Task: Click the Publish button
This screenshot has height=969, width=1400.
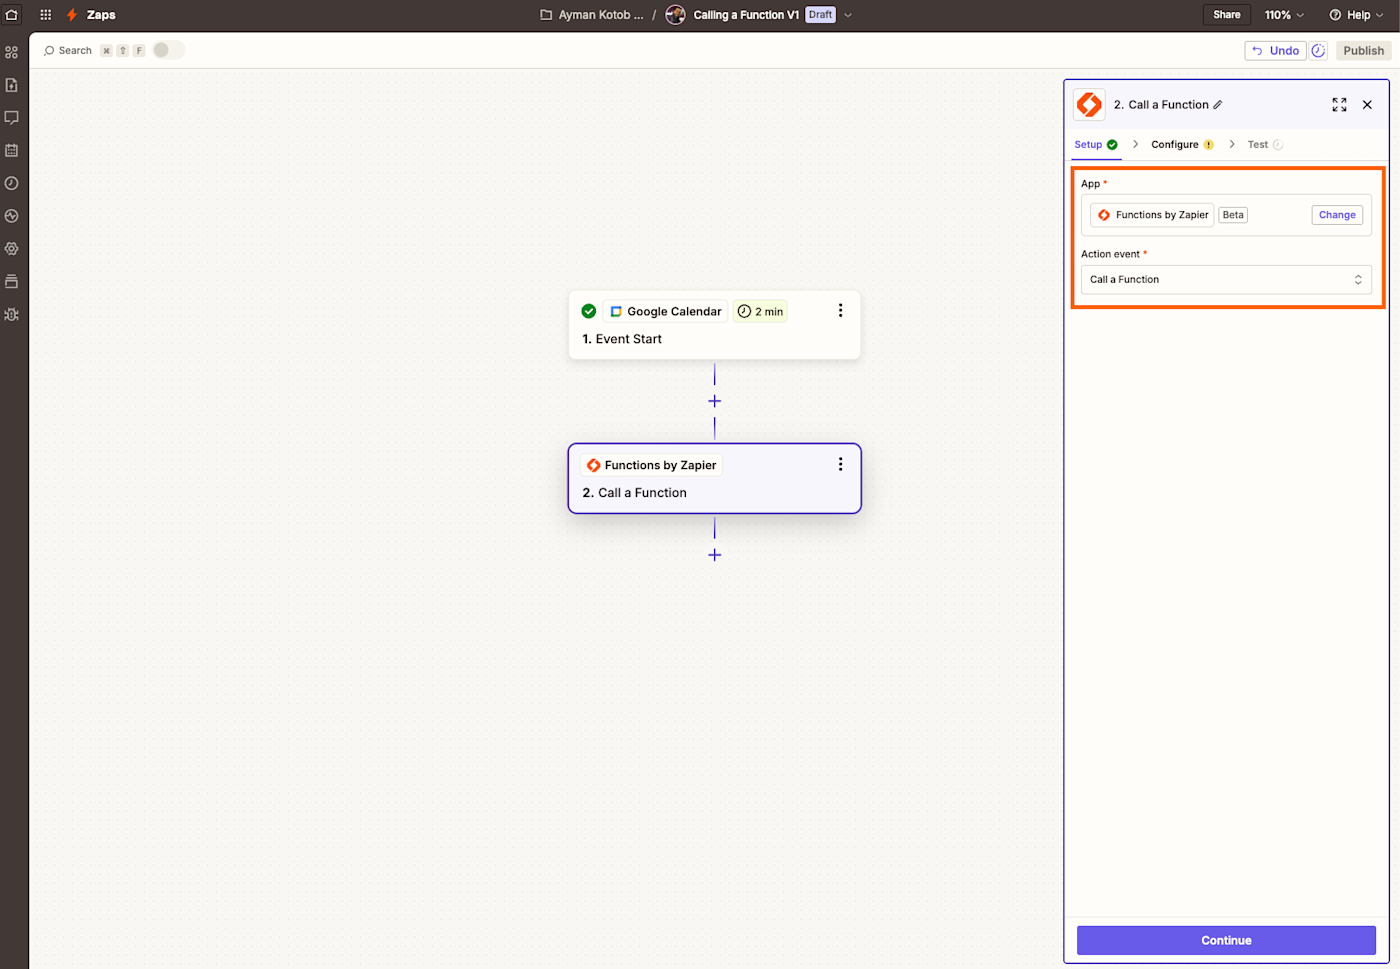Action: 1364,51
